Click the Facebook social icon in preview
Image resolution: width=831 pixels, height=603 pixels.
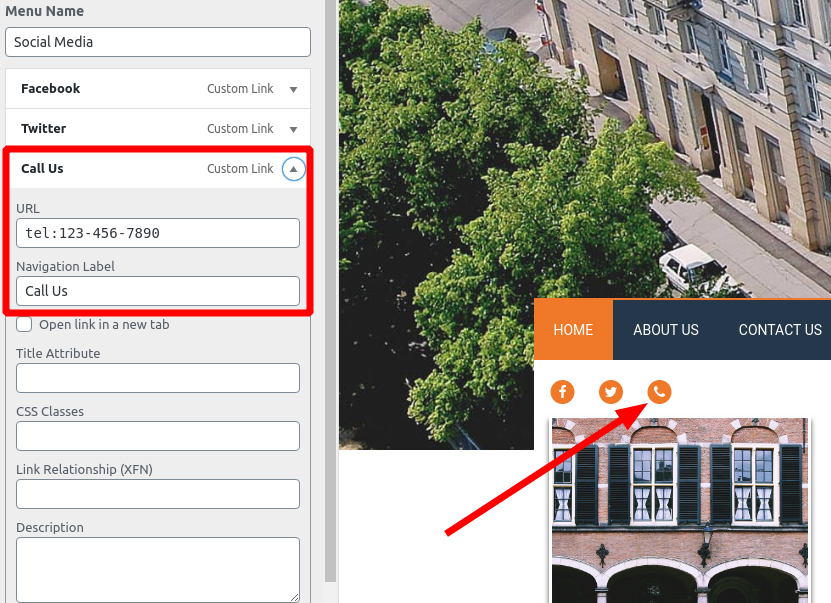pos(562,392)
